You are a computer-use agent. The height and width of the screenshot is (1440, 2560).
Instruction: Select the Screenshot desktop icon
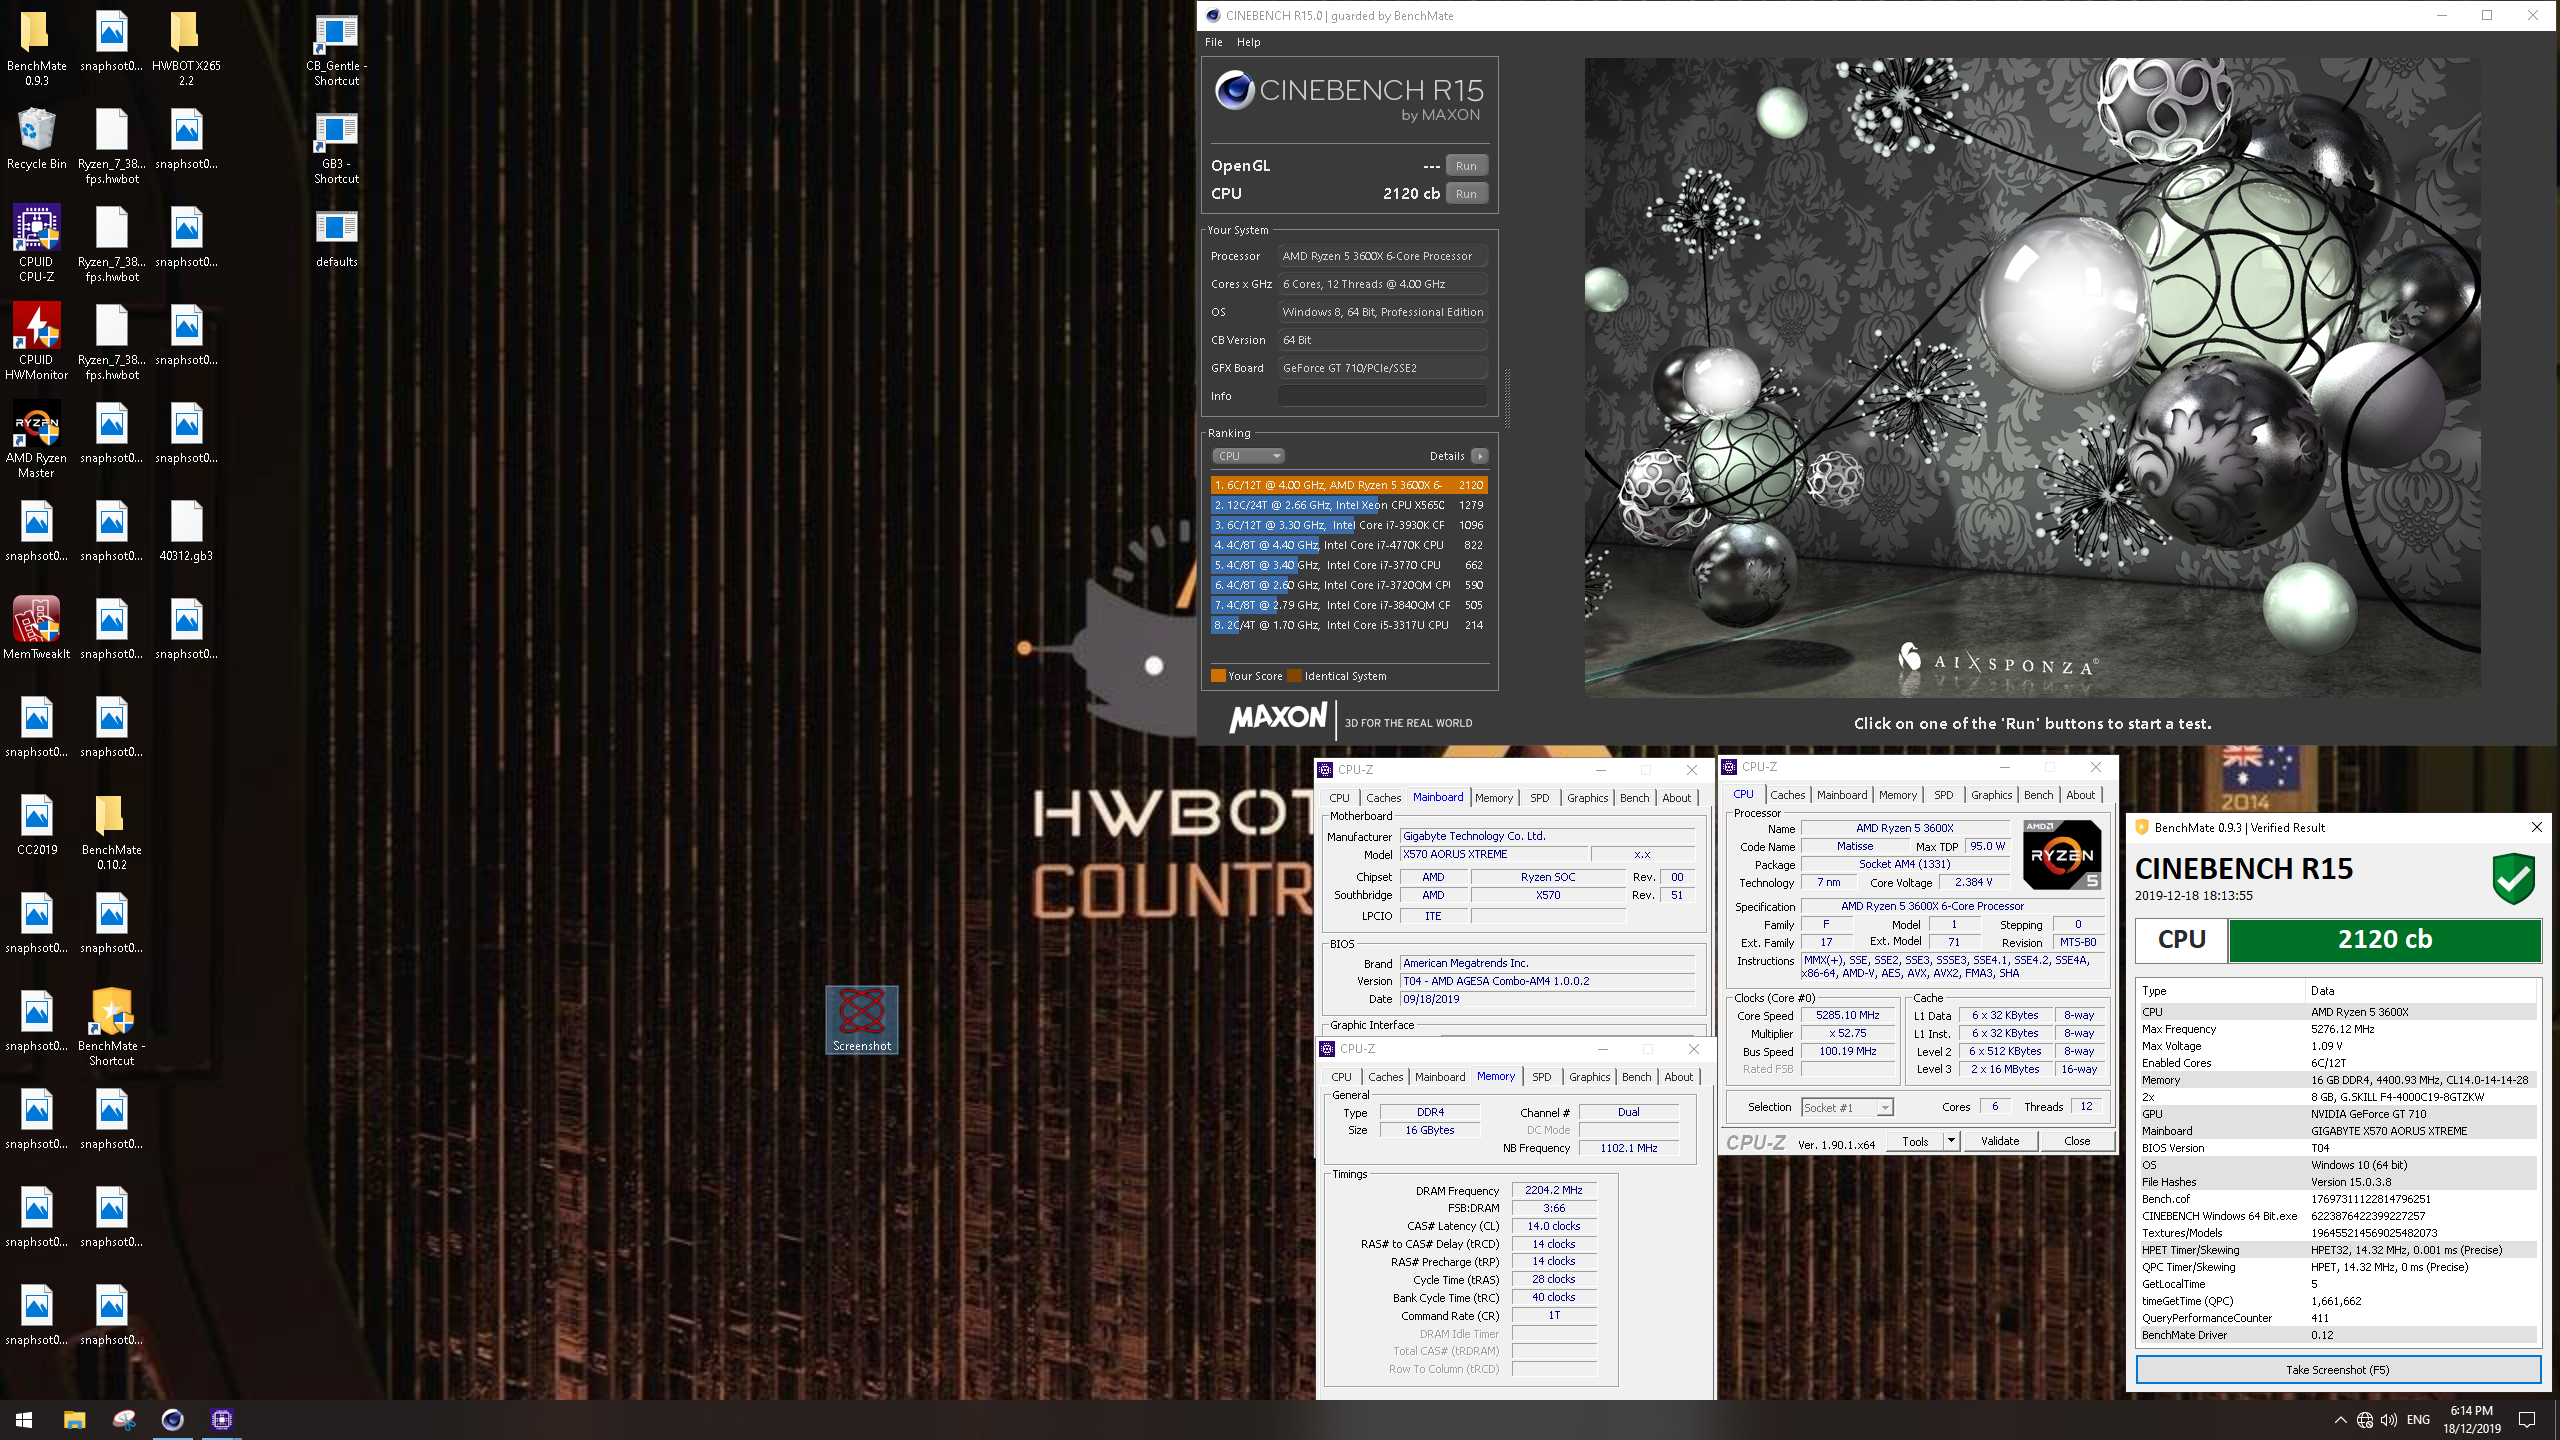point(861,1020)
